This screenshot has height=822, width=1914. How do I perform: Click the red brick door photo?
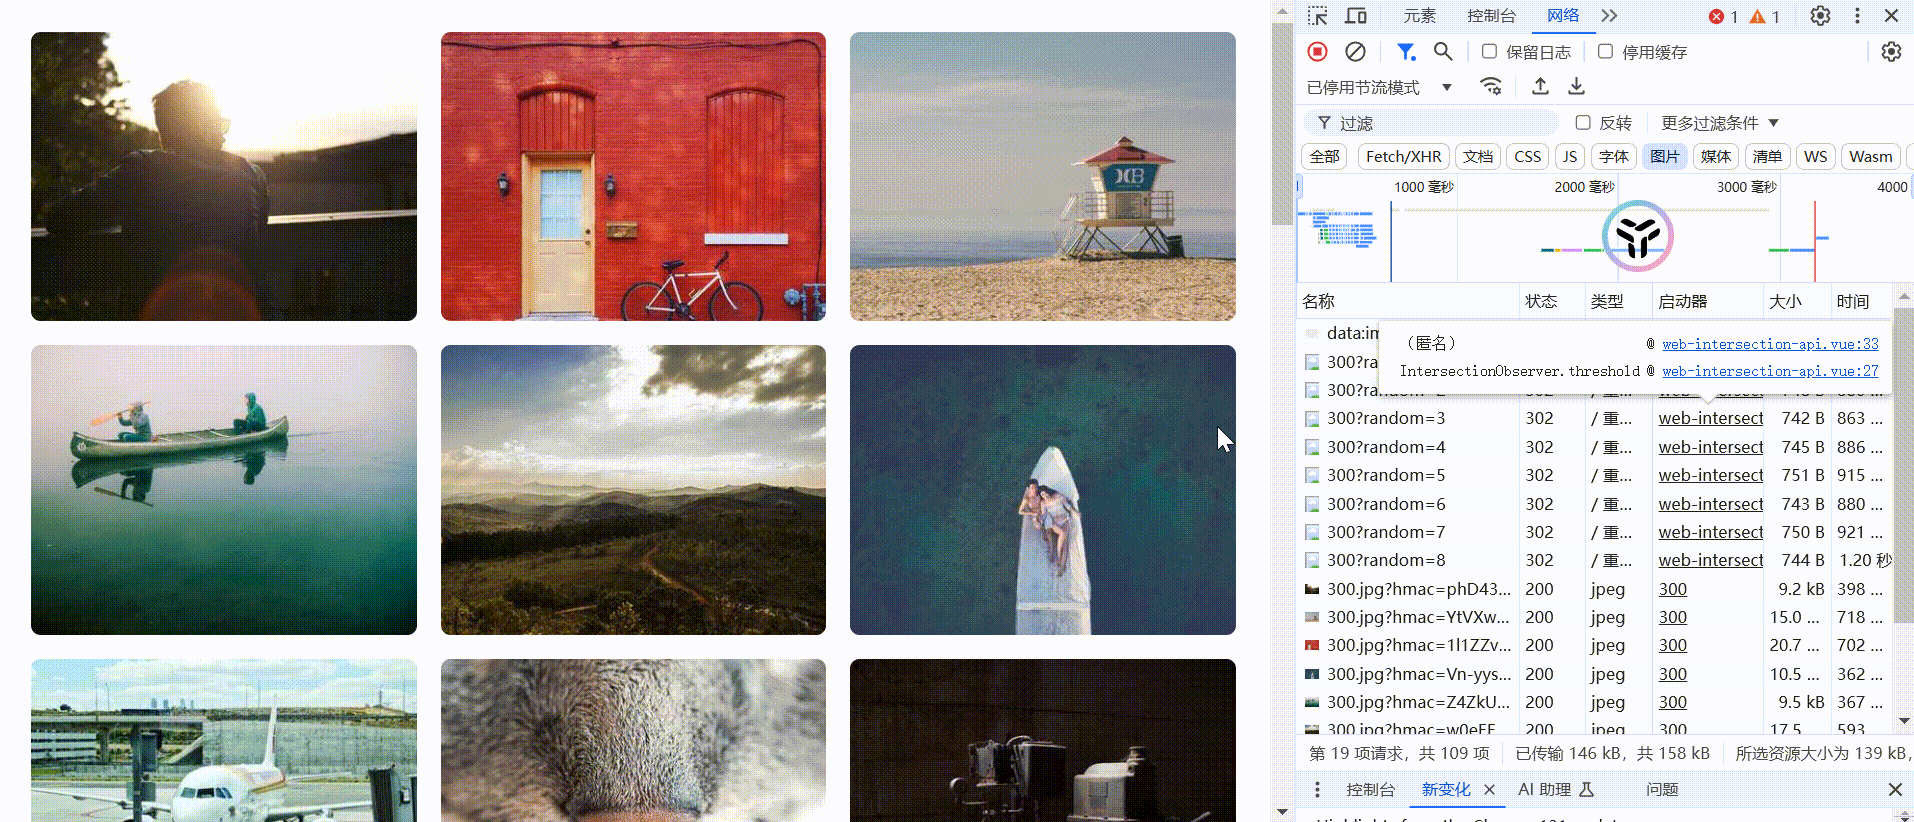pyautogui.click(x=633, y=176)
